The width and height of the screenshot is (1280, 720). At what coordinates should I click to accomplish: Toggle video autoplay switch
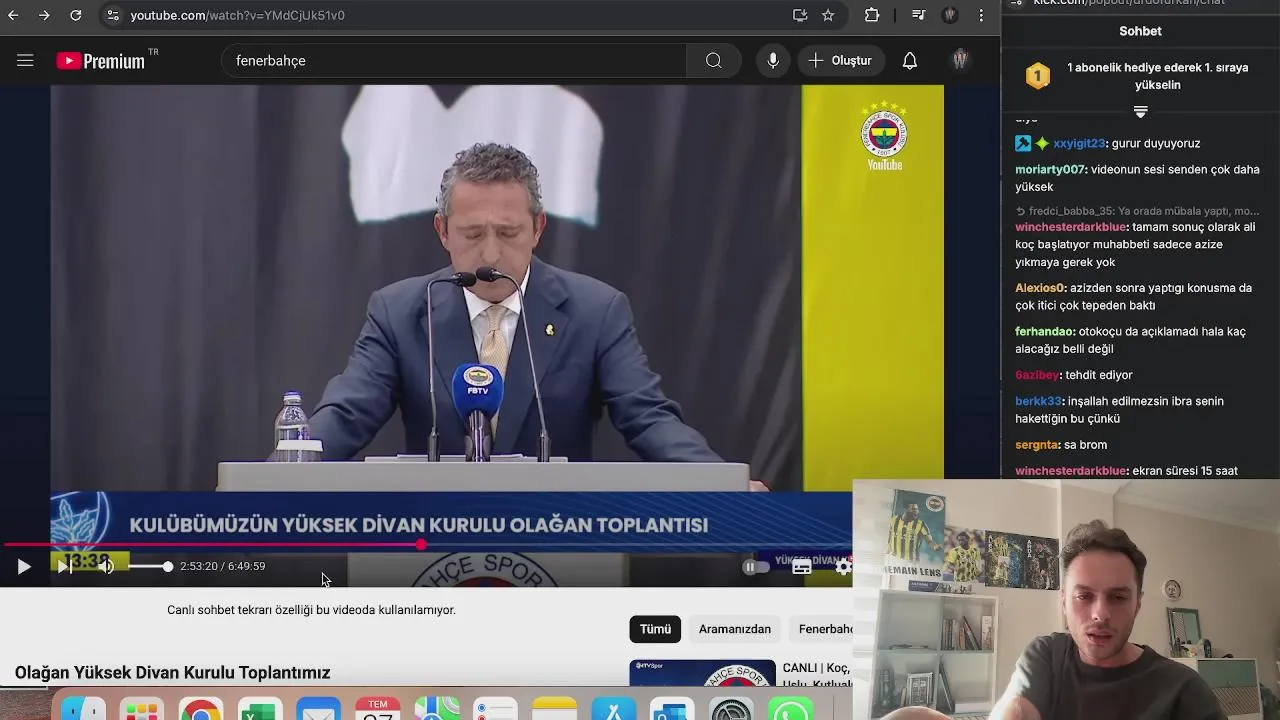click(756, 567)
